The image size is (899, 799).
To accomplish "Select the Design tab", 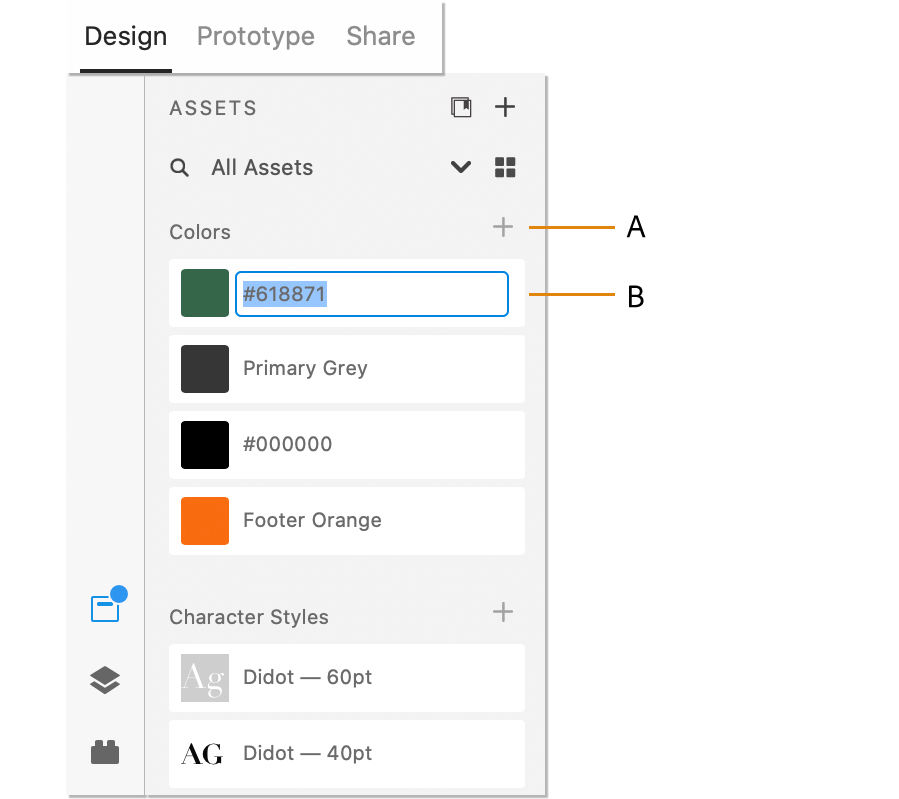I will pyautogui.click(x=124, y=36).
